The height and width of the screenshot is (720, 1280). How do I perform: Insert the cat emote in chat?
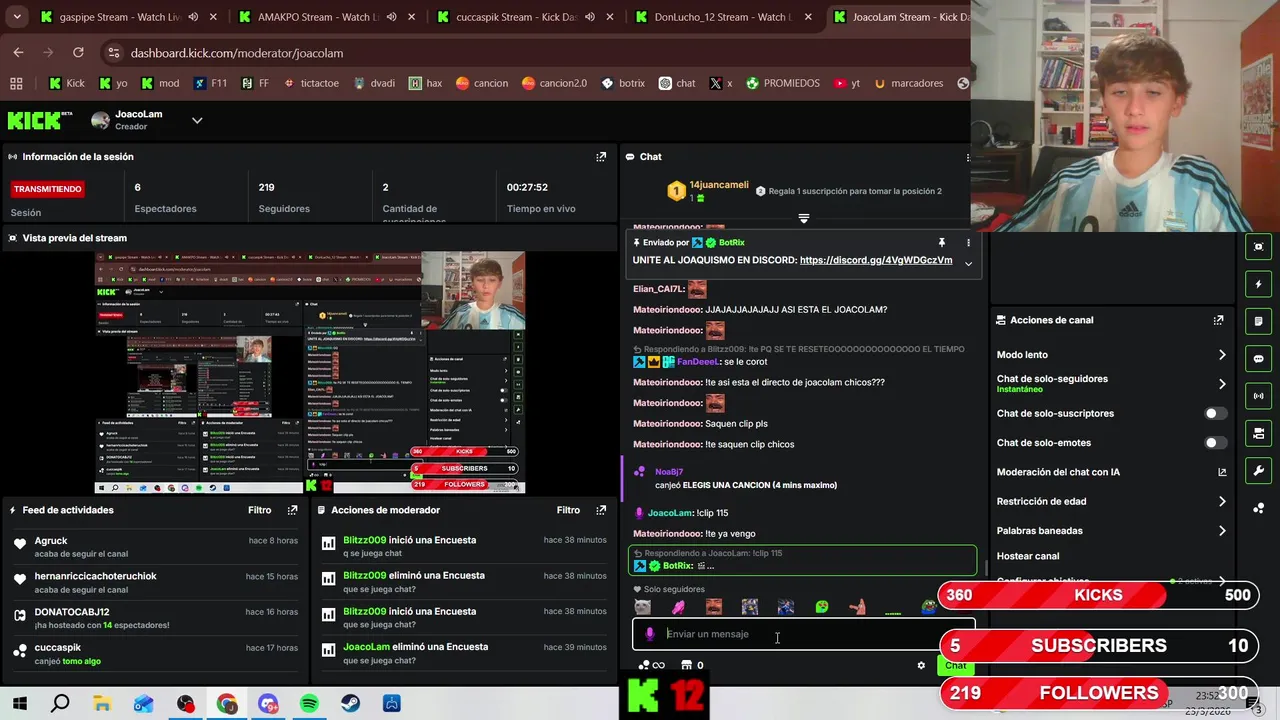(642, 607)
